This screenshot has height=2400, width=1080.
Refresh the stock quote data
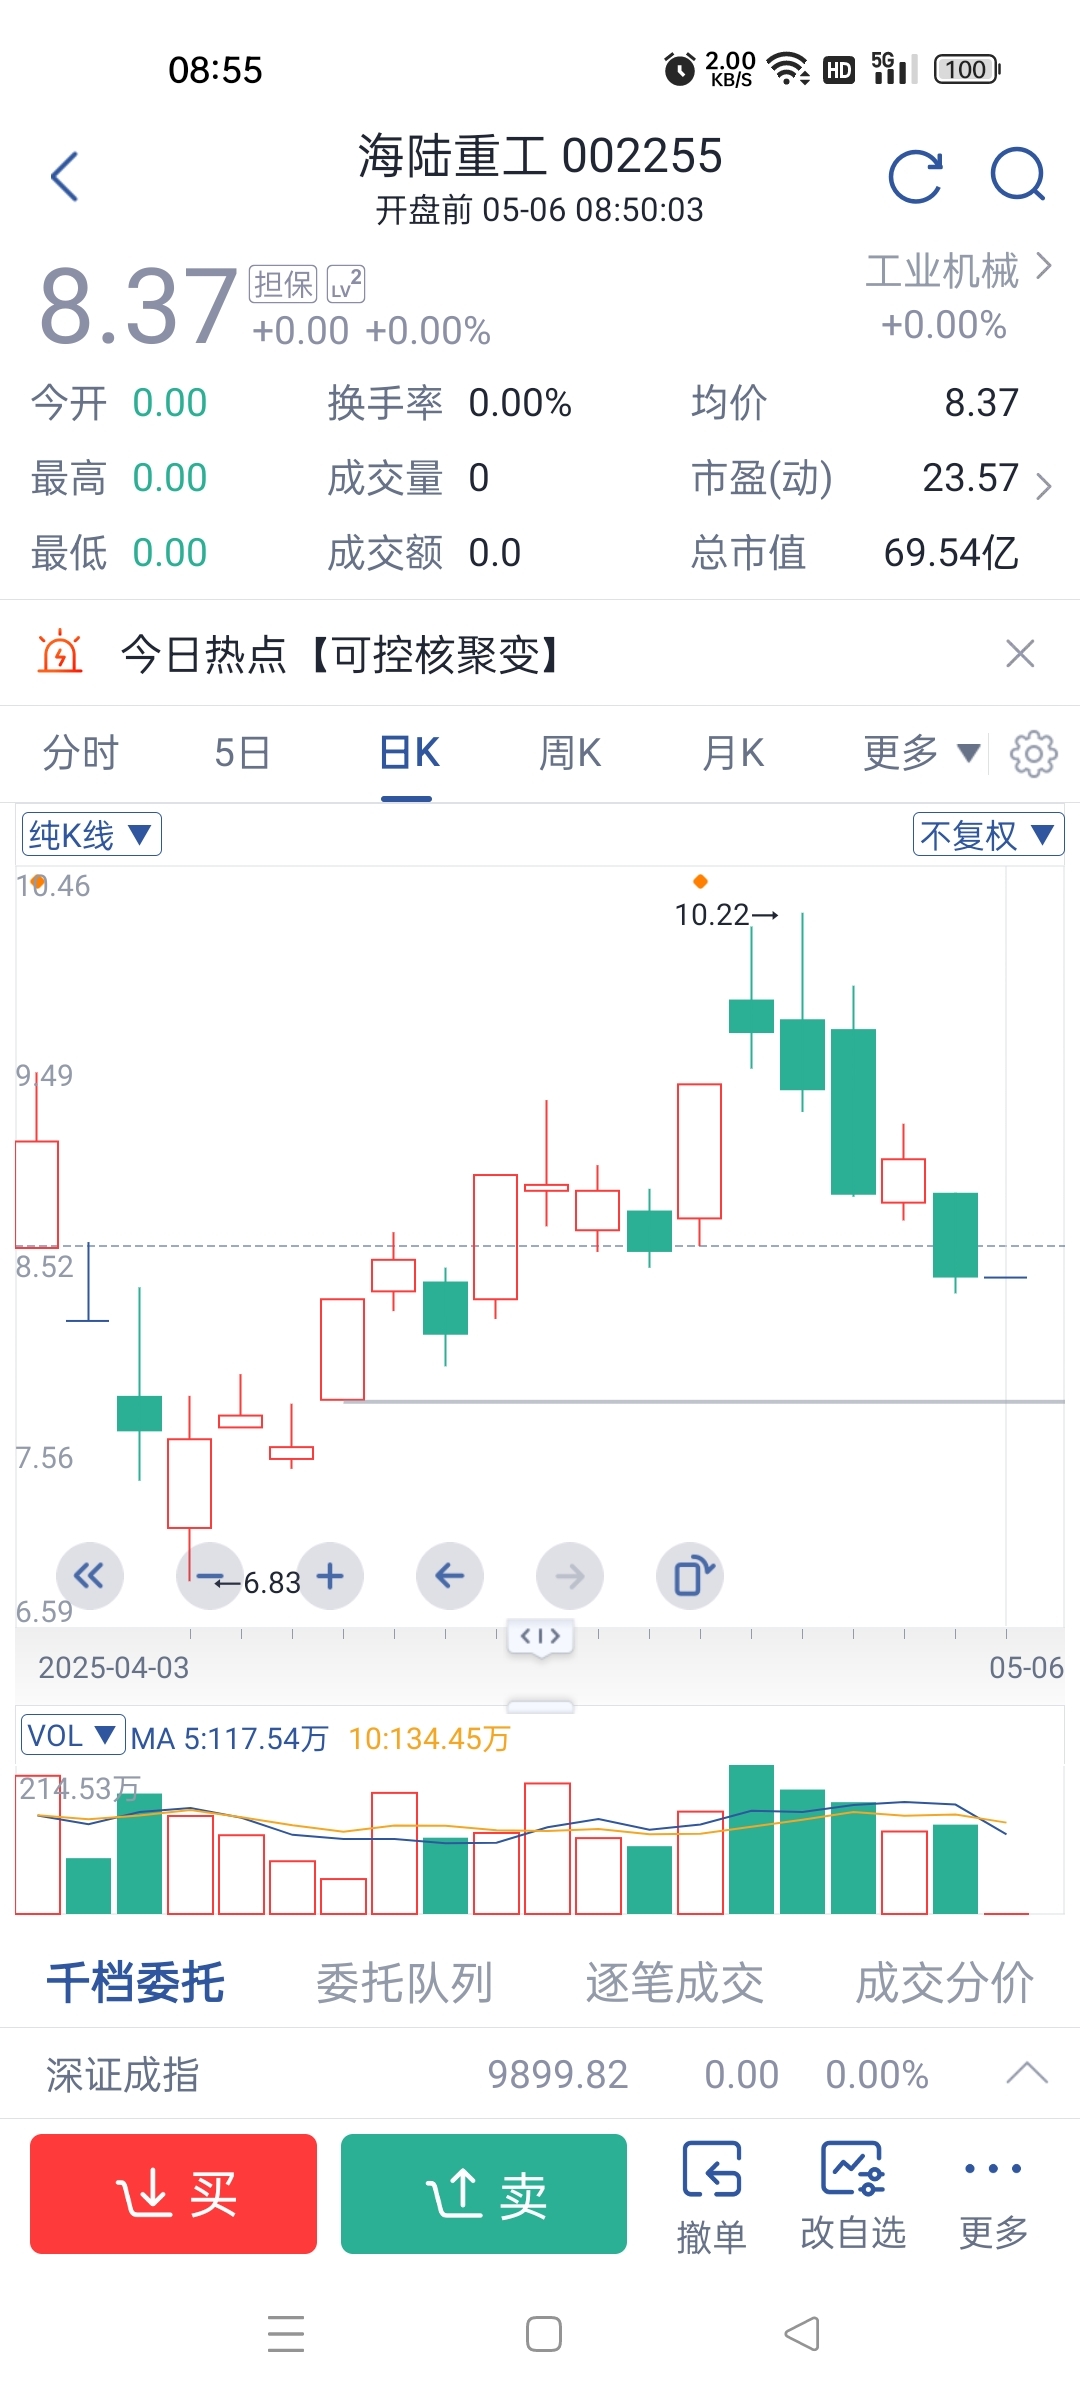(x=916, y=176)
